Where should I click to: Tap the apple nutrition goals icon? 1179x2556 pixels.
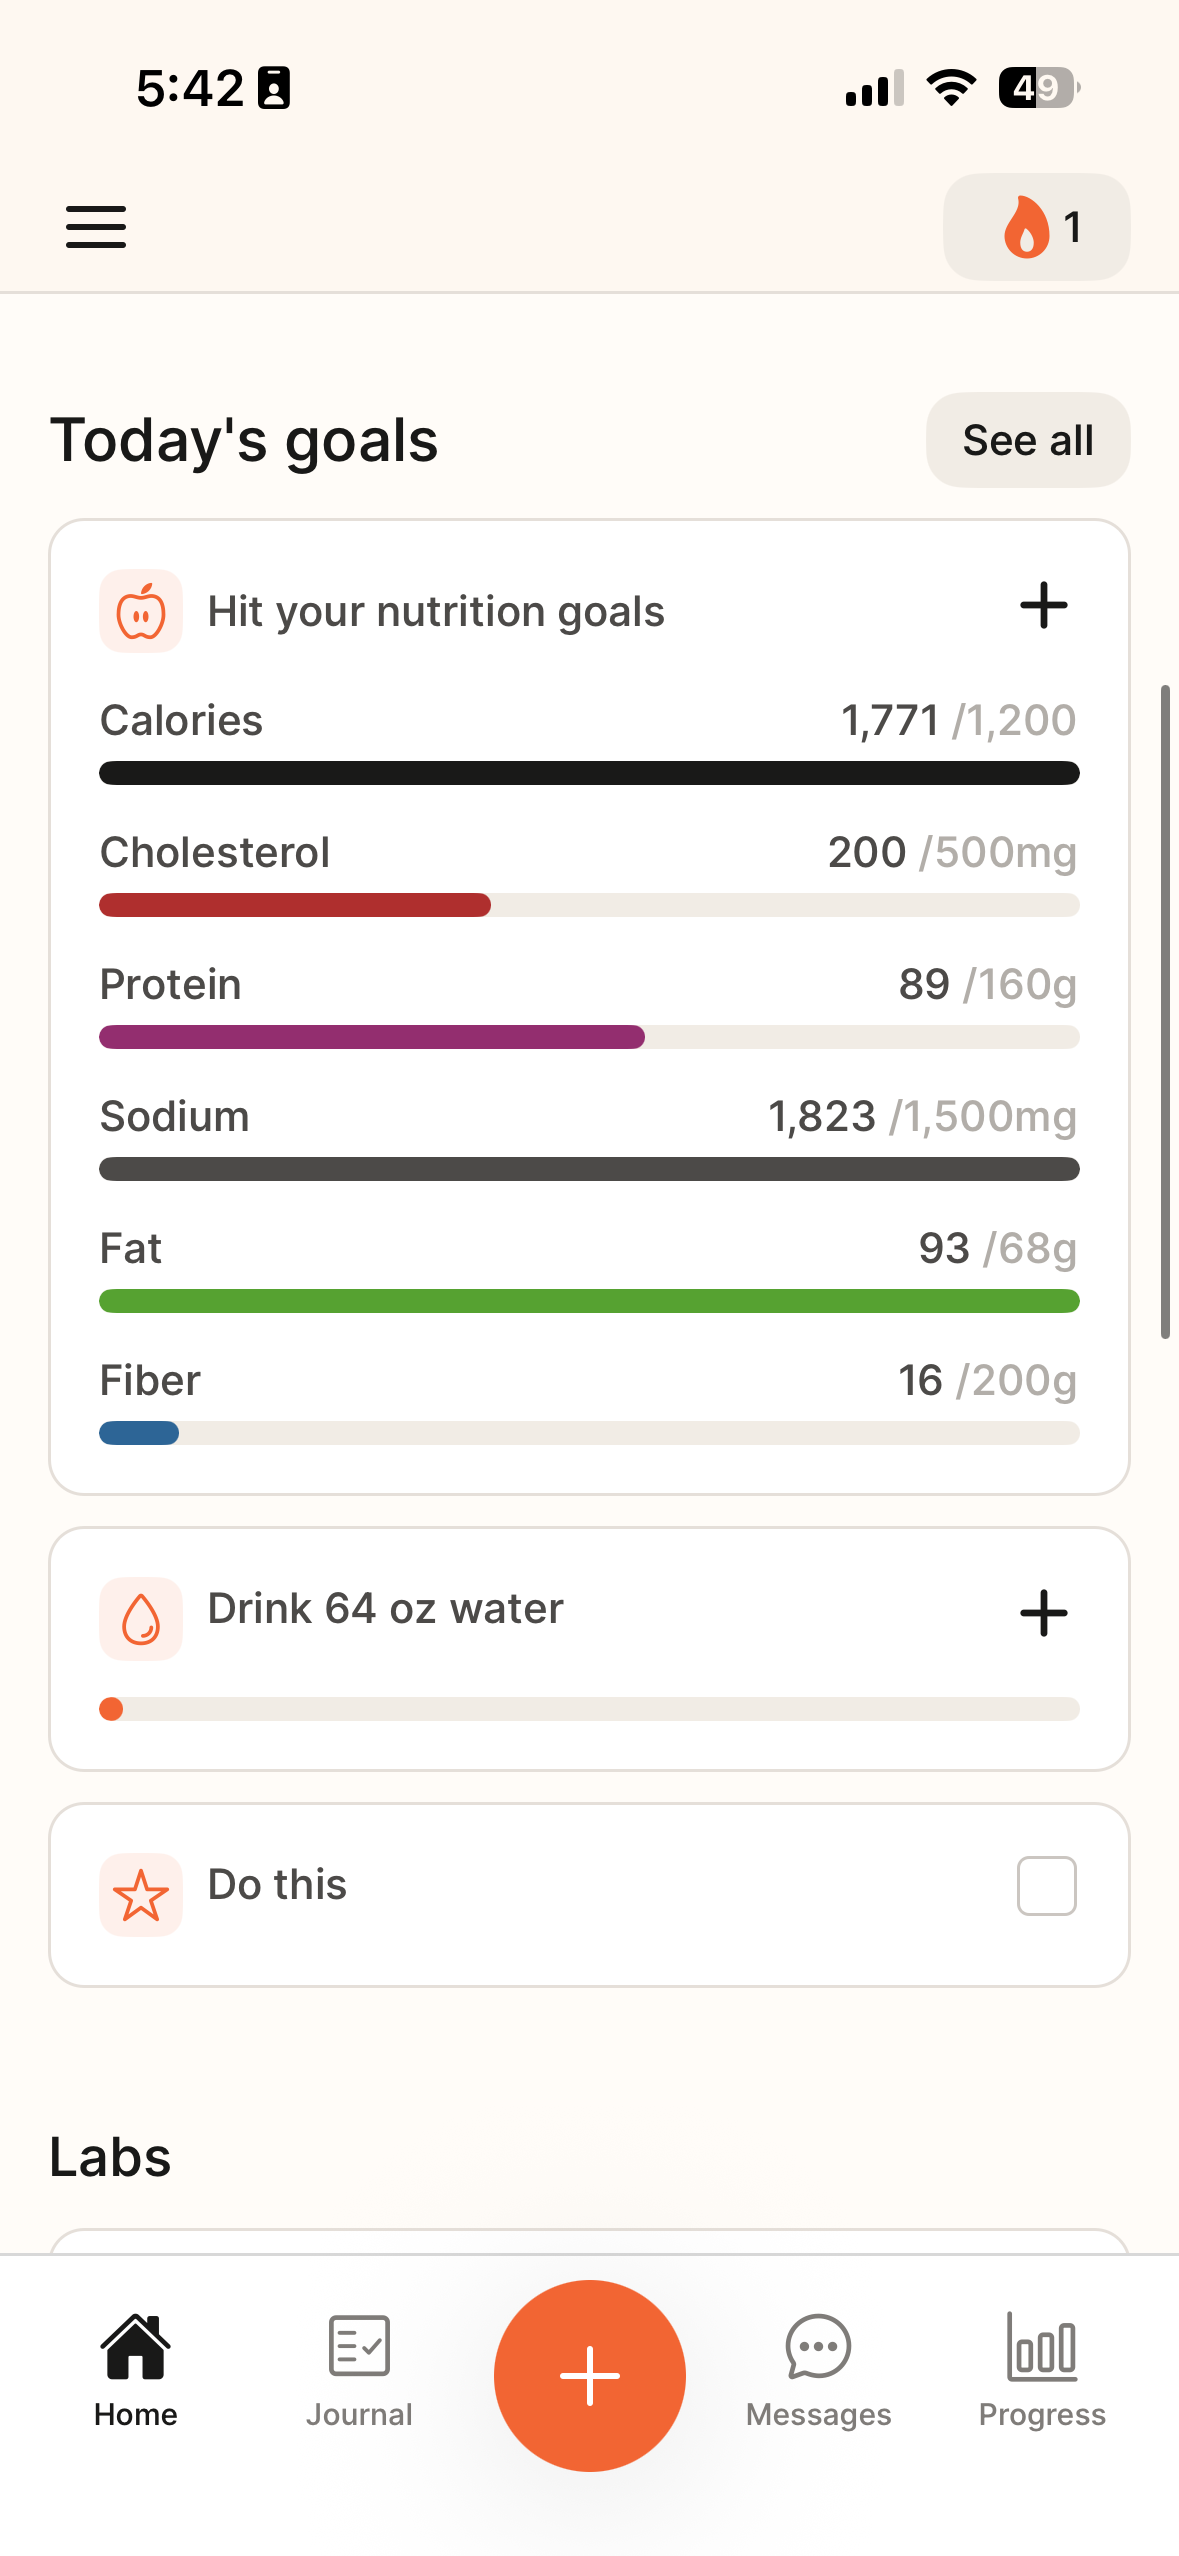click(141, 611)
